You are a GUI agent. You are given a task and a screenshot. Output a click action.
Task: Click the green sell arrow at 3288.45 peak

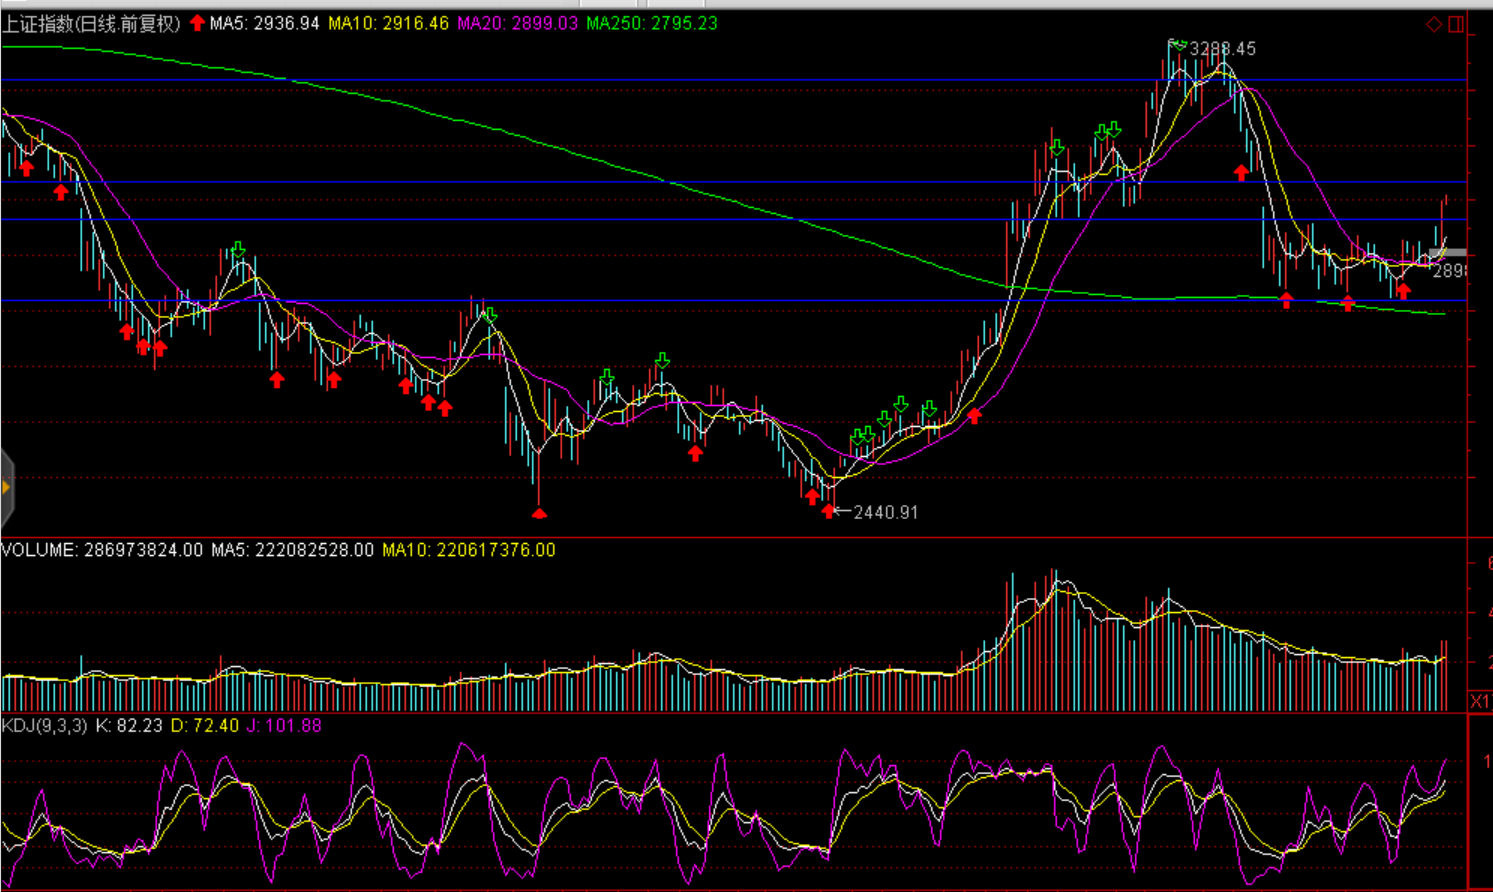(1178, 44)
